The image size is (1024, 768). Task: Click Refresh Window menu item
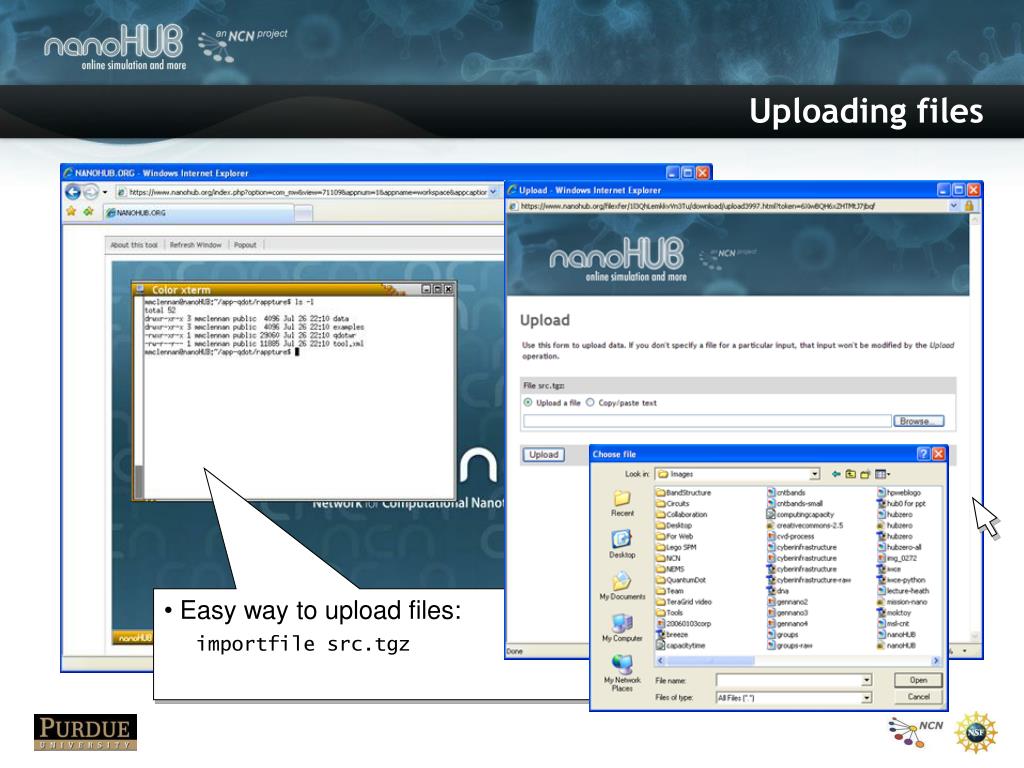[x=195, y=245]
